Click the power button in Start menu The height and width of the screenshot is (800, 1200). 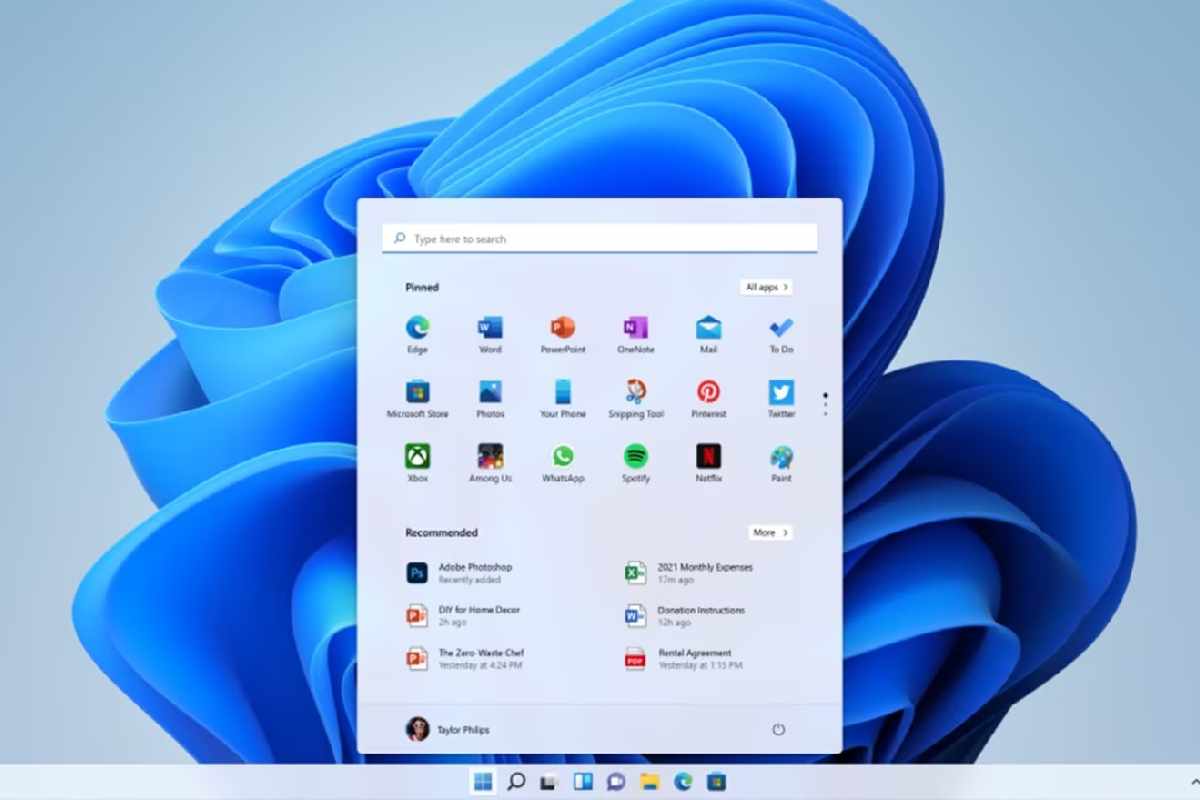(778, 729)
